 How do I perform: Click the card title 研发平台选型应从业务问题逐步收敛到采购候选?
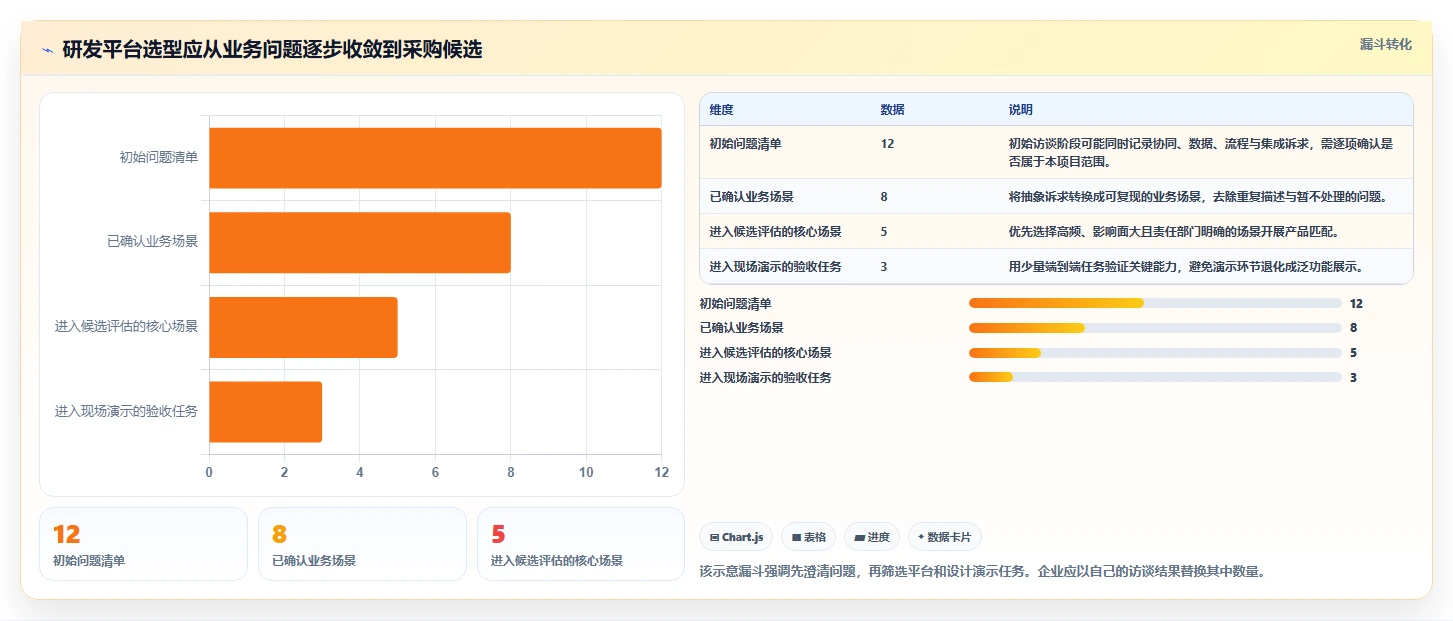(x=272, y=50)
